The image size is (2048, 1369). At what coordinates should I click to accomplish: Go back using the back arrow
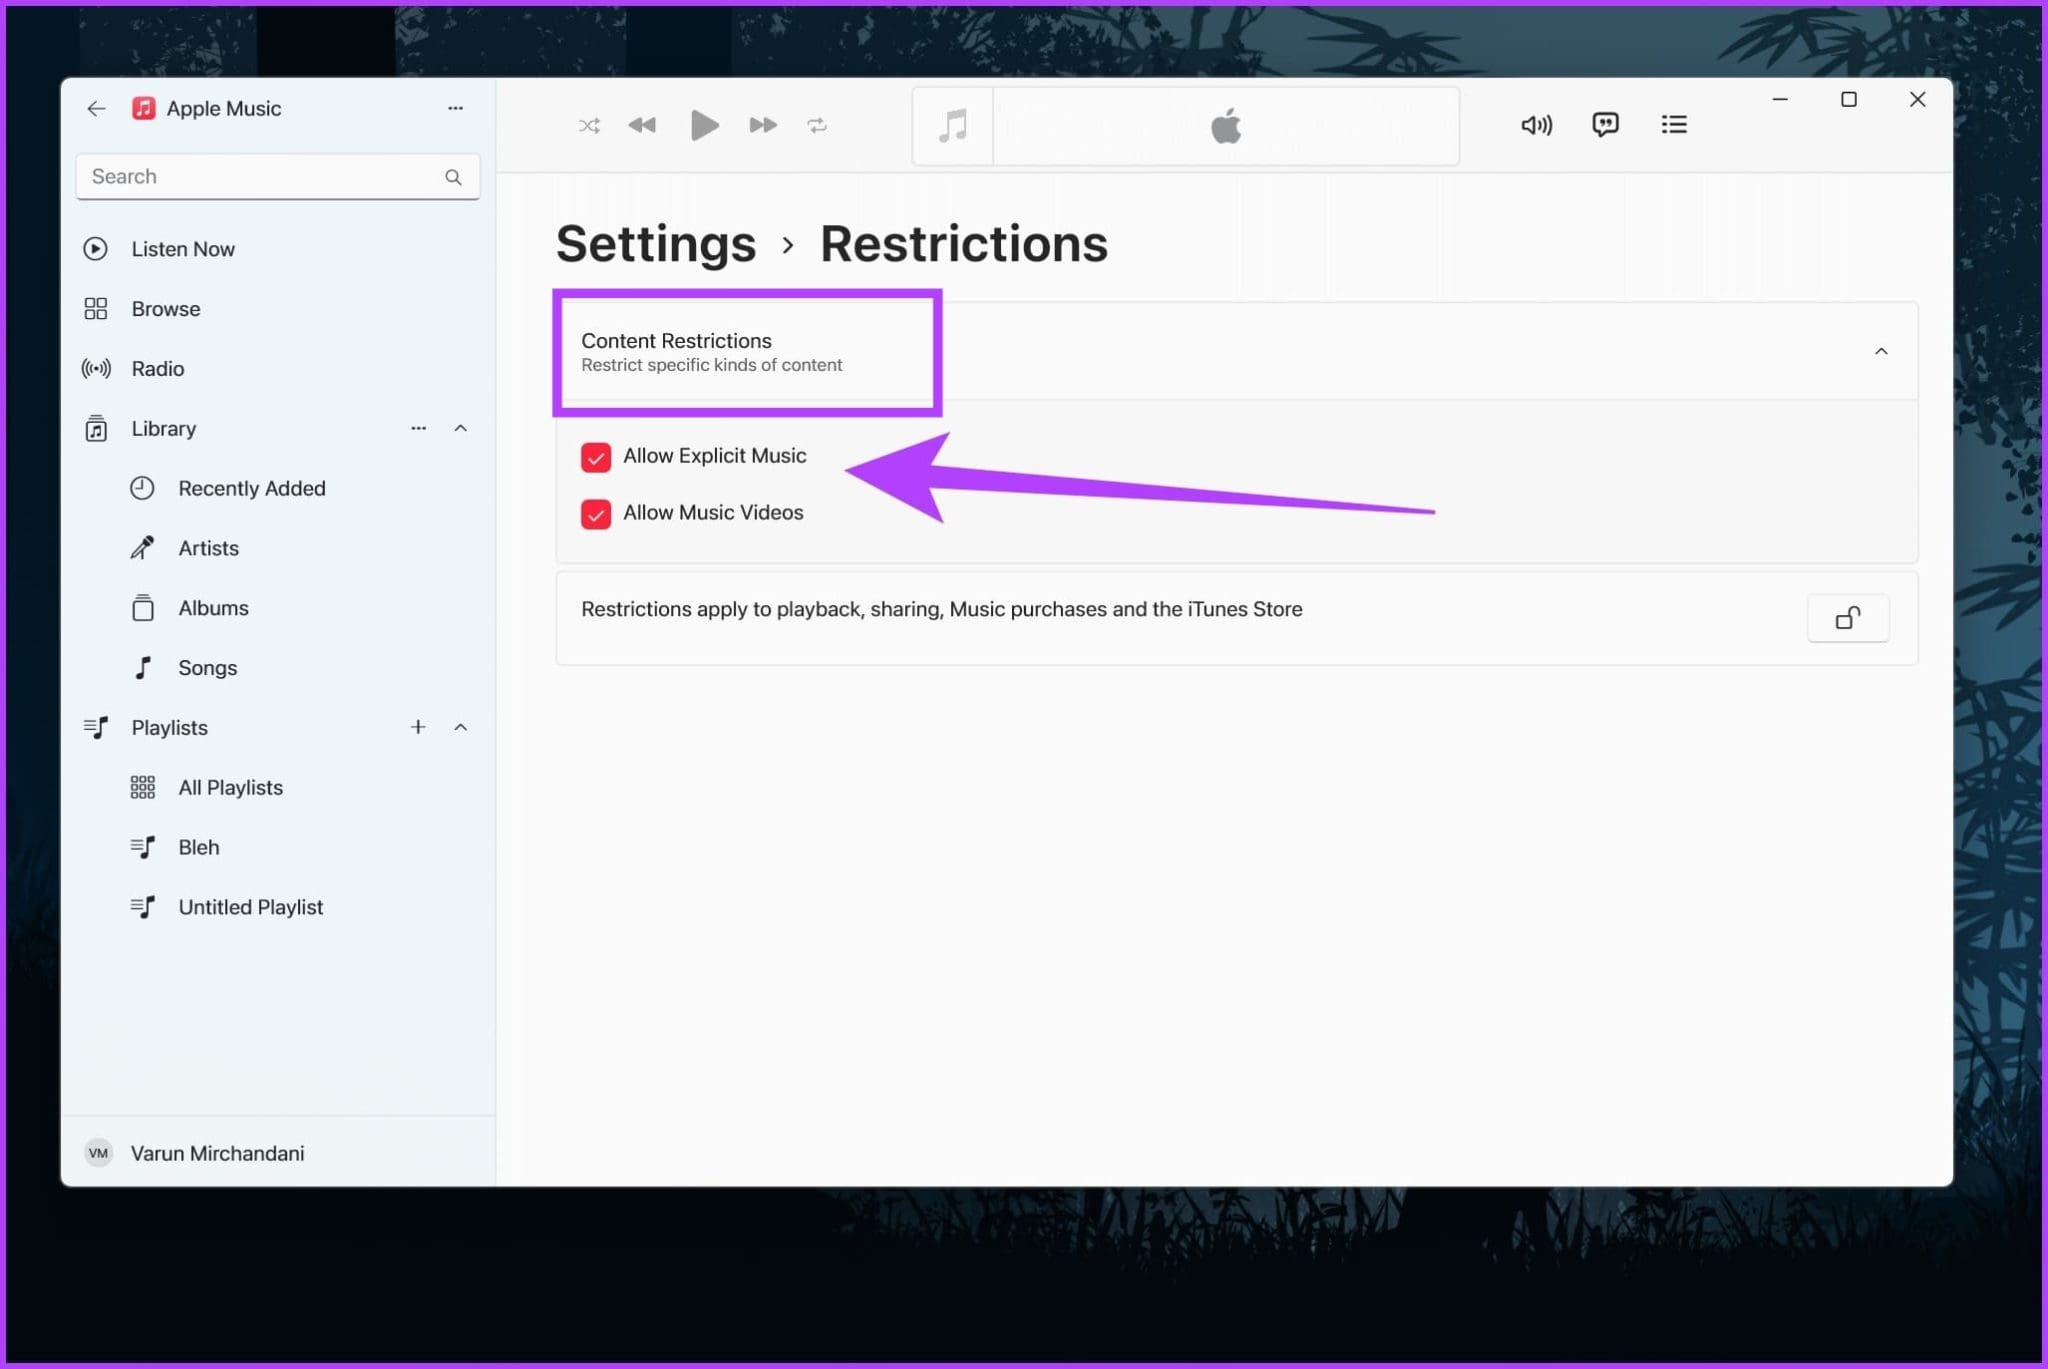pos(96,108)
